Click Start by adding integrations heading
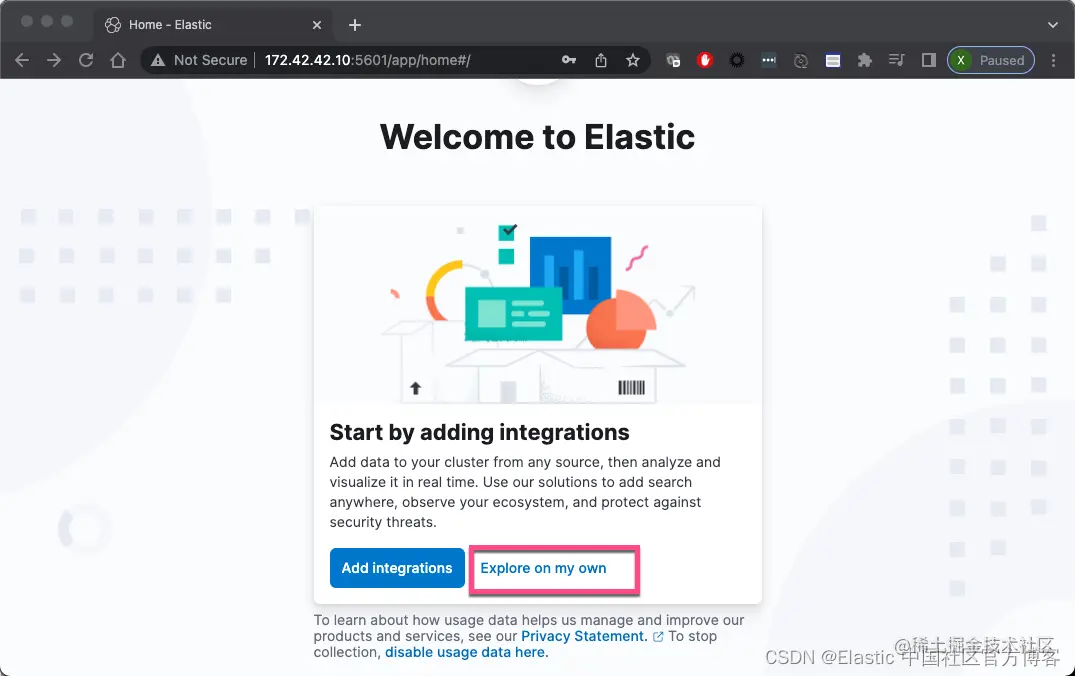The height and width of the screenshot is (676, 1075). point(479,433)
